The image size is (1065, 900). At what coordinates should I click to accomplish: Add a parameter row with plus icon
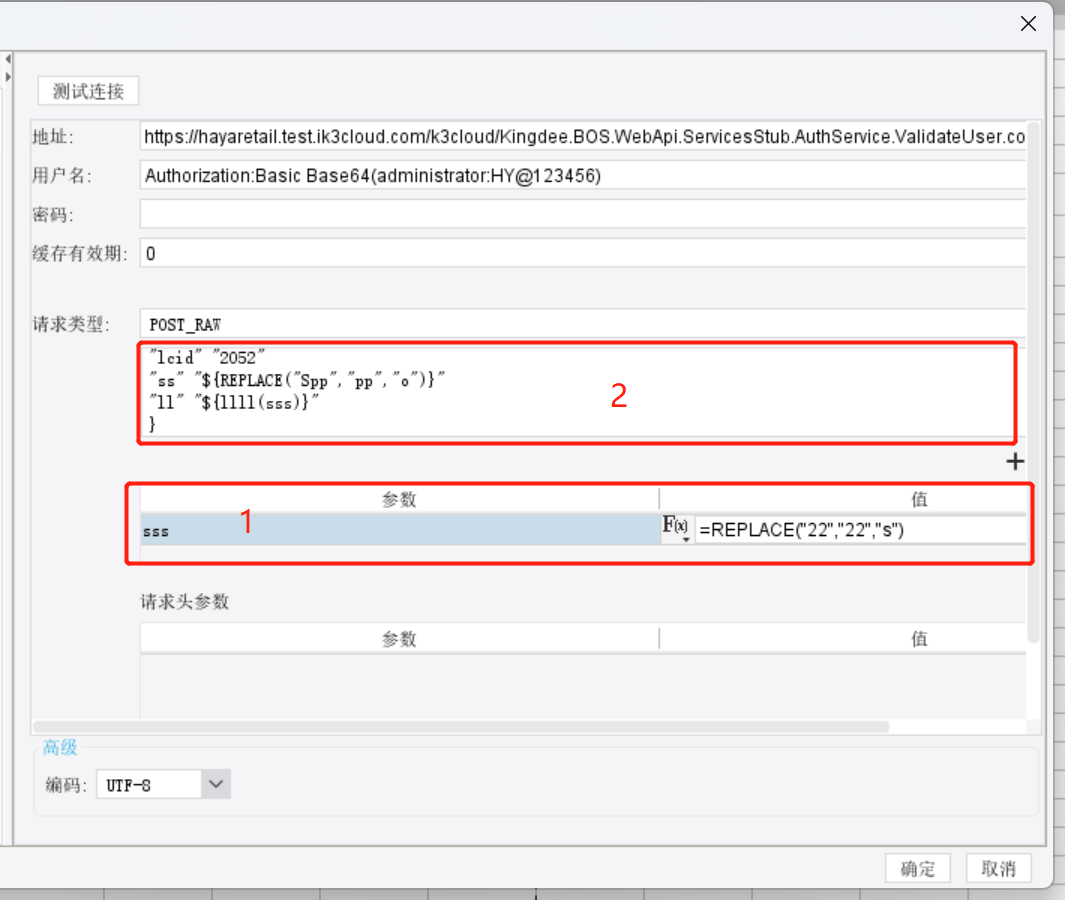tap(1015, 462)
